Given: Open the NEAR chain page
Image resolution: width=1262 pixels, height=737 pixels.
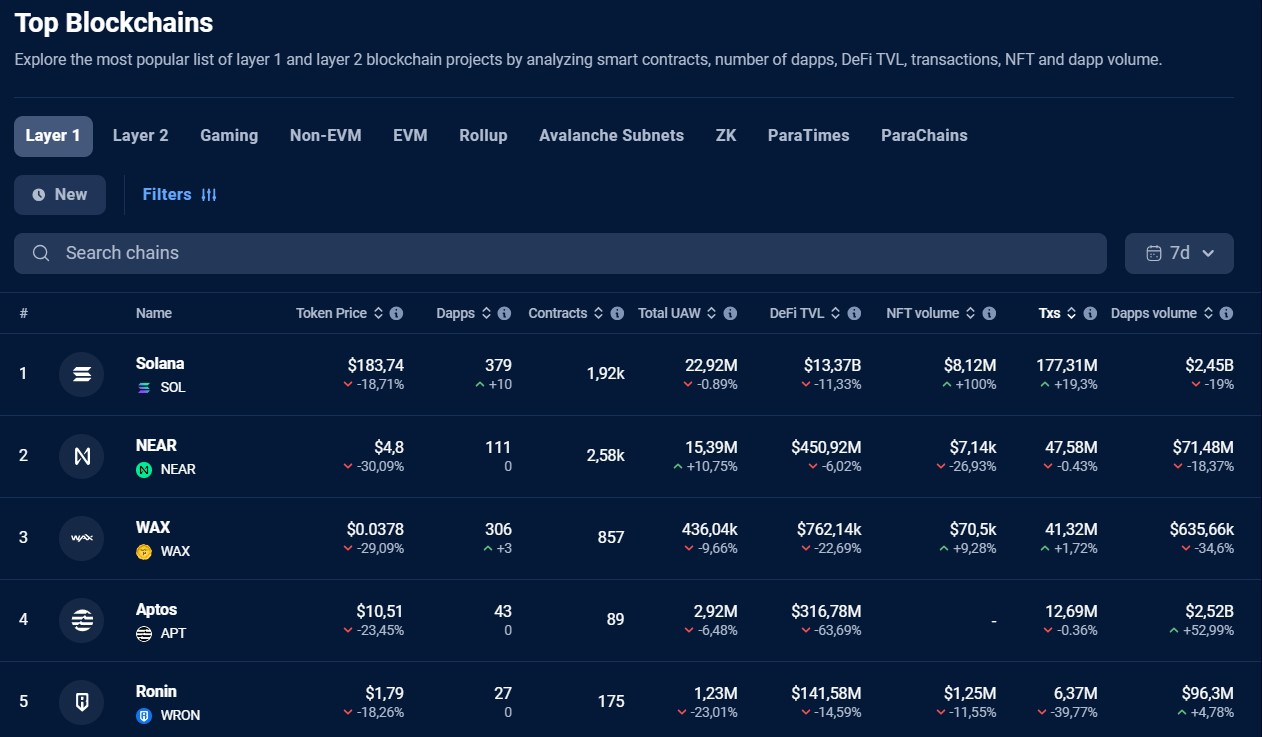Looking at the screenshot, I should (156, 446).
